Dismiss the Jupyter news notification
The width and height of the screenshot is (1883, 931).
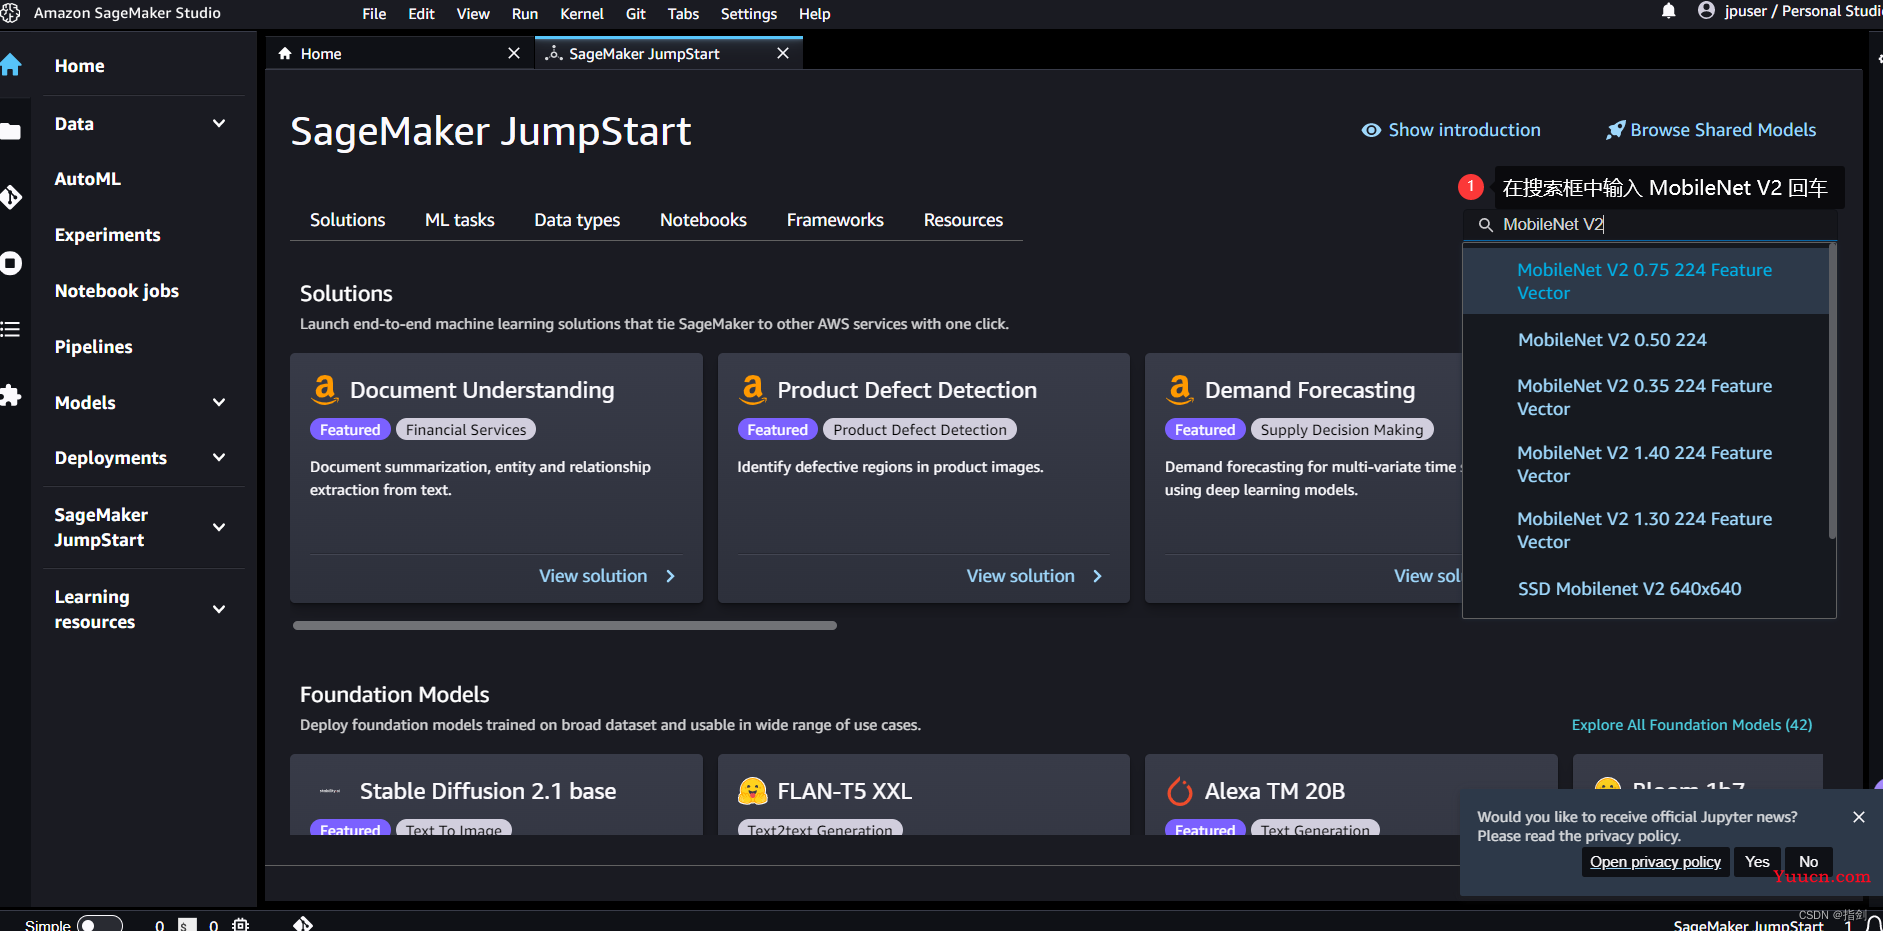1859,817
